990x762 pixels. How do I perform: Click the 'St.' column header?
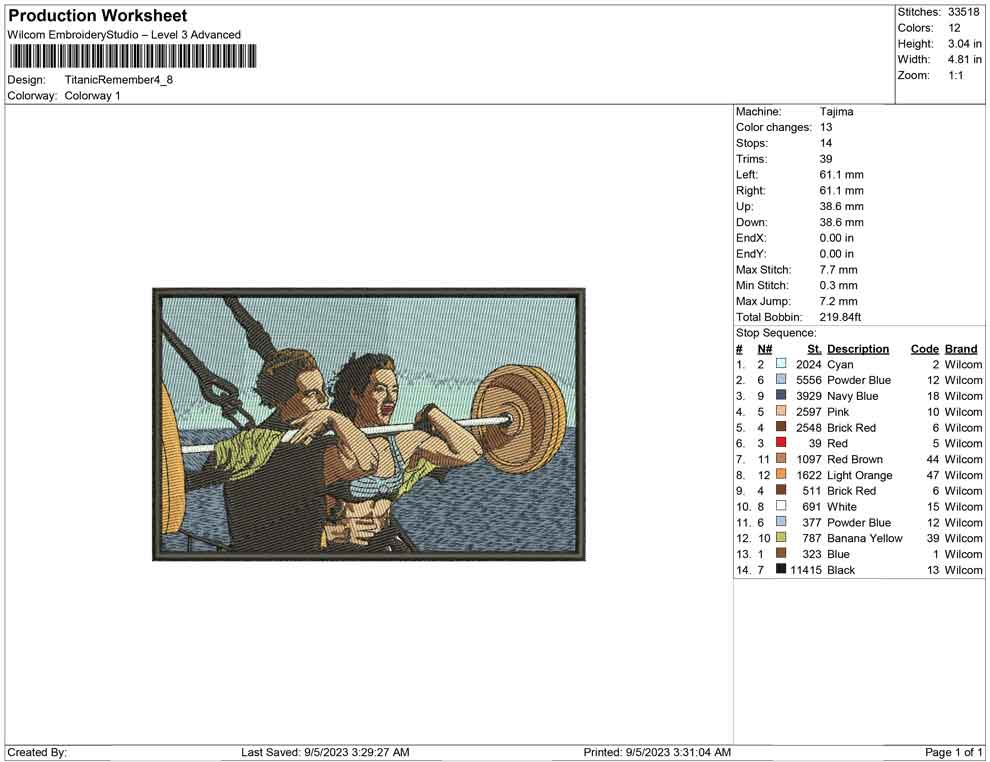(814, 348)
